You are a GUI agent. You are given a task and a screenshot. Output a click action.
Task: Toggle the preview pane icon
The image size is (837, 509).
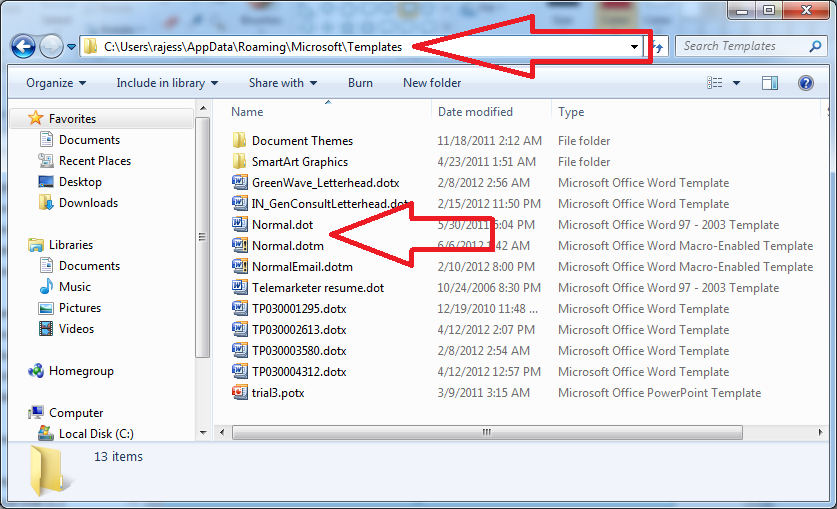769,83
